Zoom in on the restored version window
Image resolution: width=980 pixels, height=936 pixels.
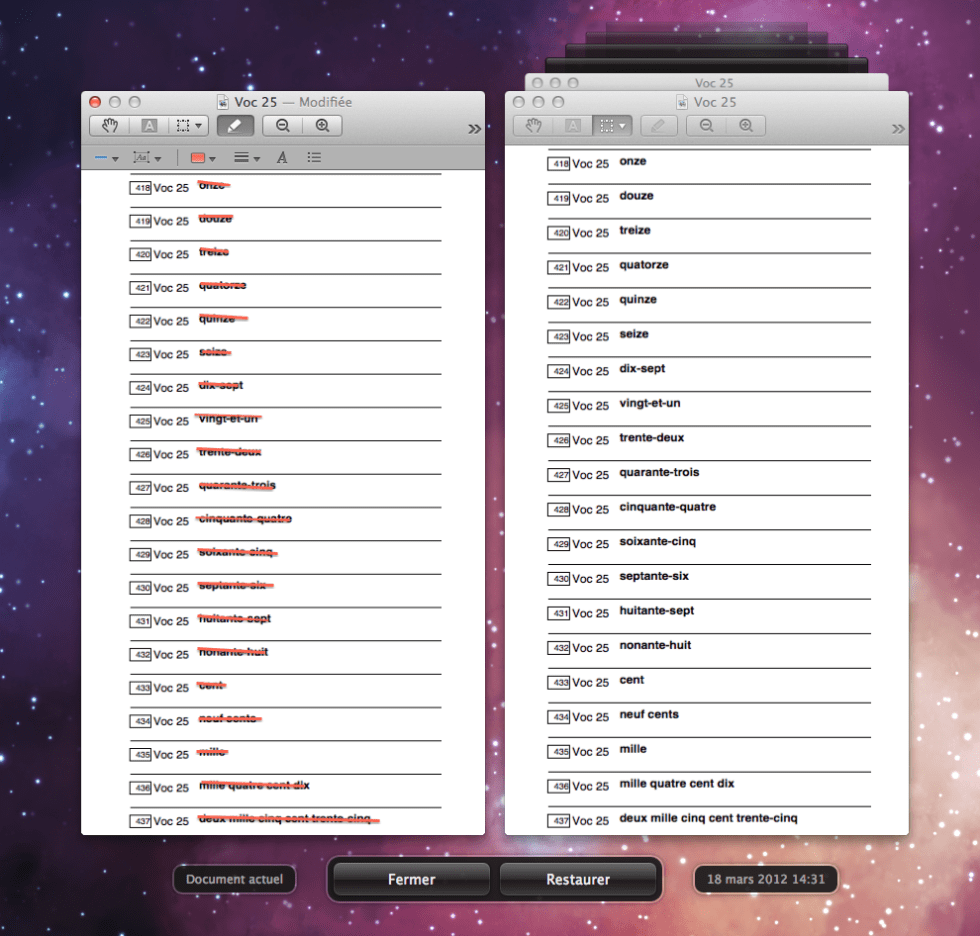tap(746, 126)
